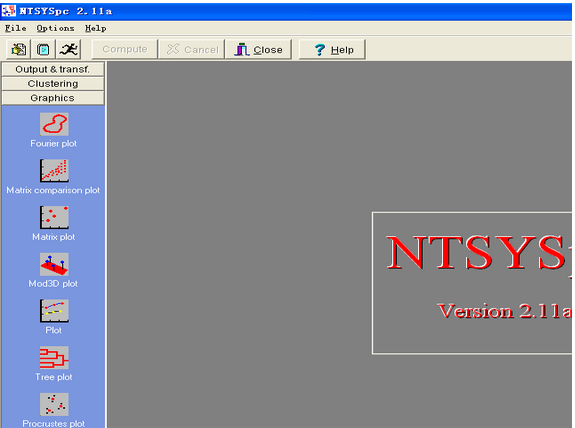Open the Help menu in menu bar

pyautogui.click(x=96, y=28)
